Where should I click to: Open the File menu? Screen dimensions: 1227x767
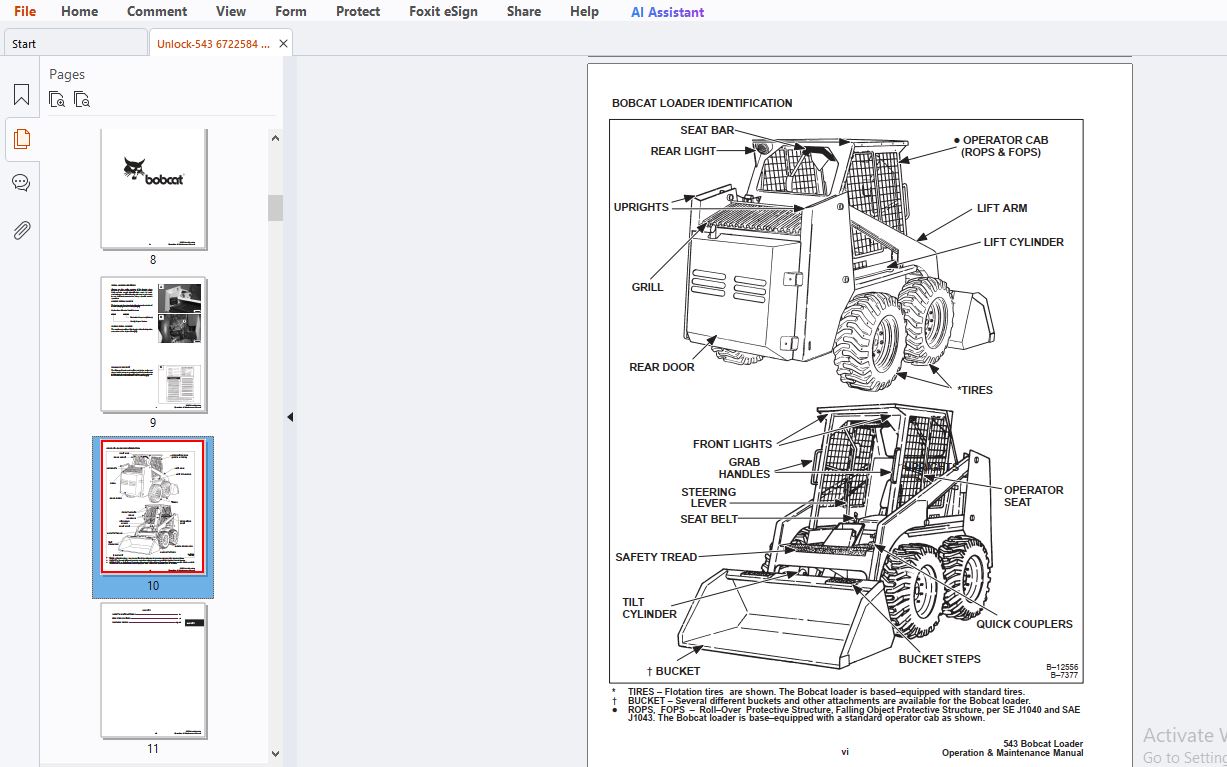tap(25, 12)
